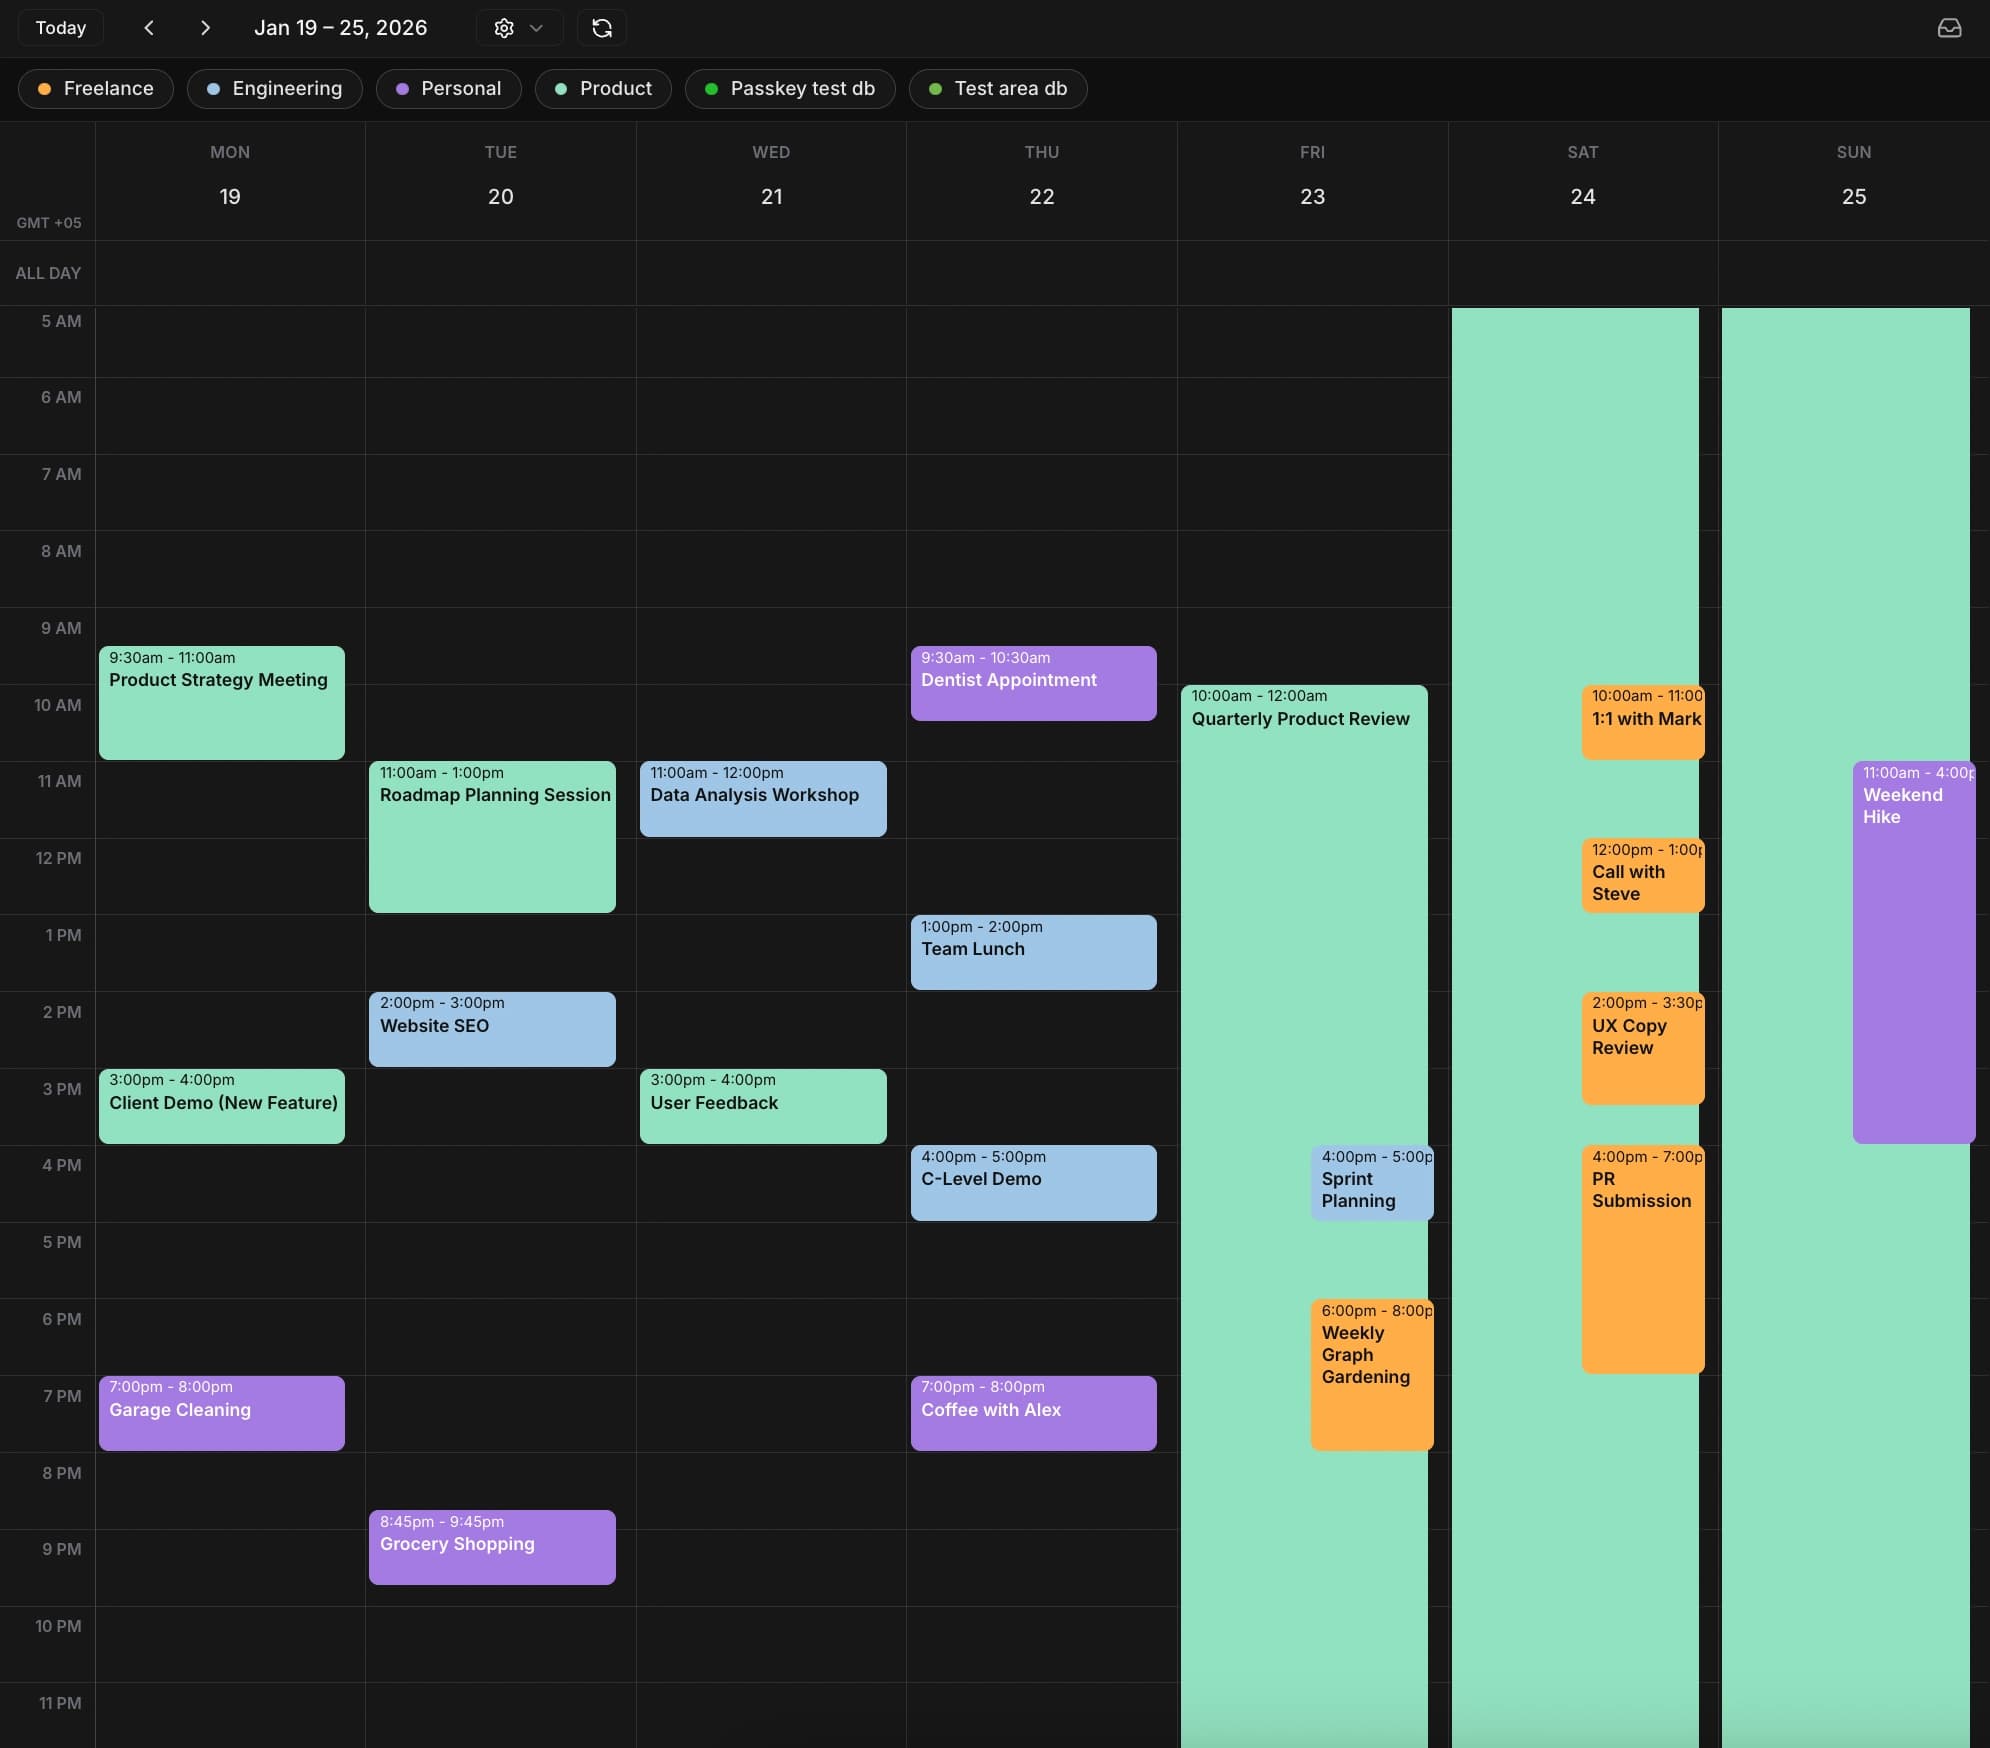Hide the Product calendar chip
This screenshot has height=1748, width=1990.
tap(603, 89)
